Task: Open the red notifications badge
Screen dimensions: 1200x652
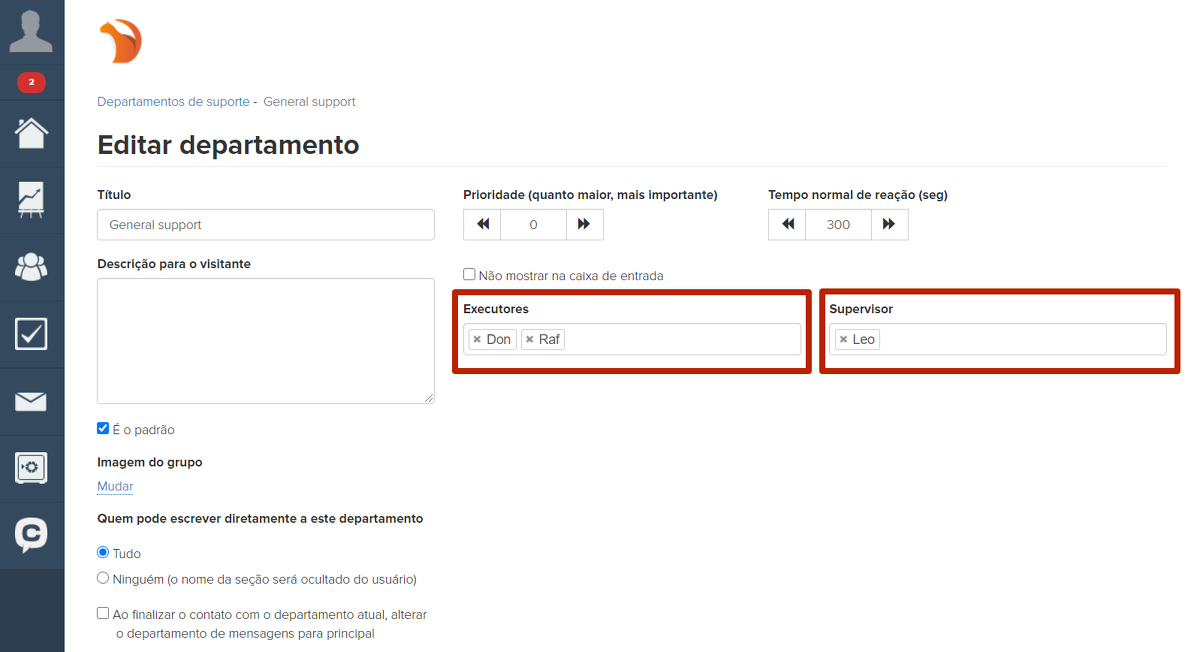Action: click(x=31, y=82)
